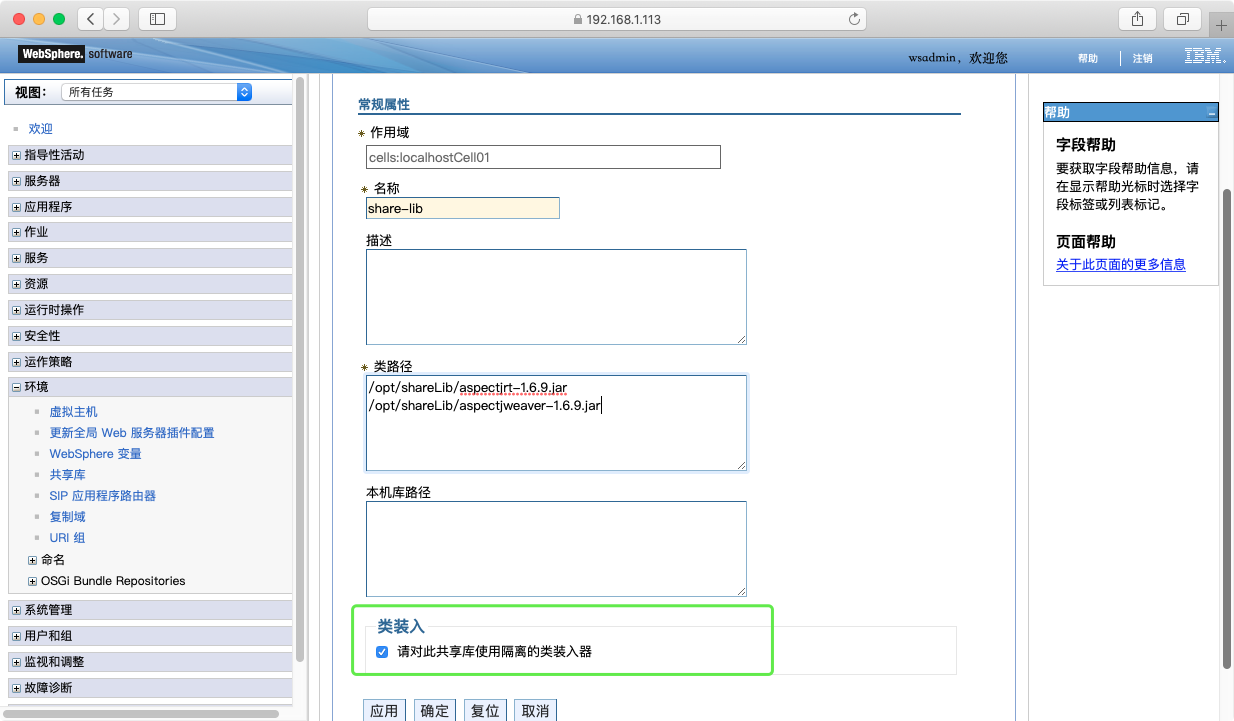The width and height of the screenshot is (1234, 721).
Task: Click the navigation pane vertical scrollbar
Action: click(299, 370)
